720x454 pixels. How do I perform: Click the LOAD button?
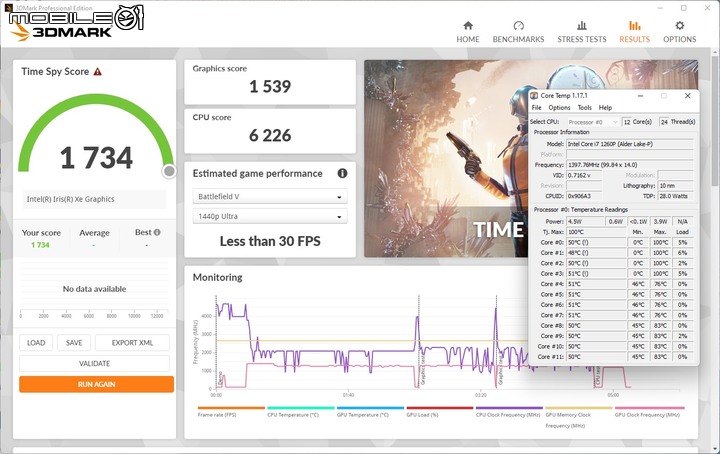tap(36, 343)
